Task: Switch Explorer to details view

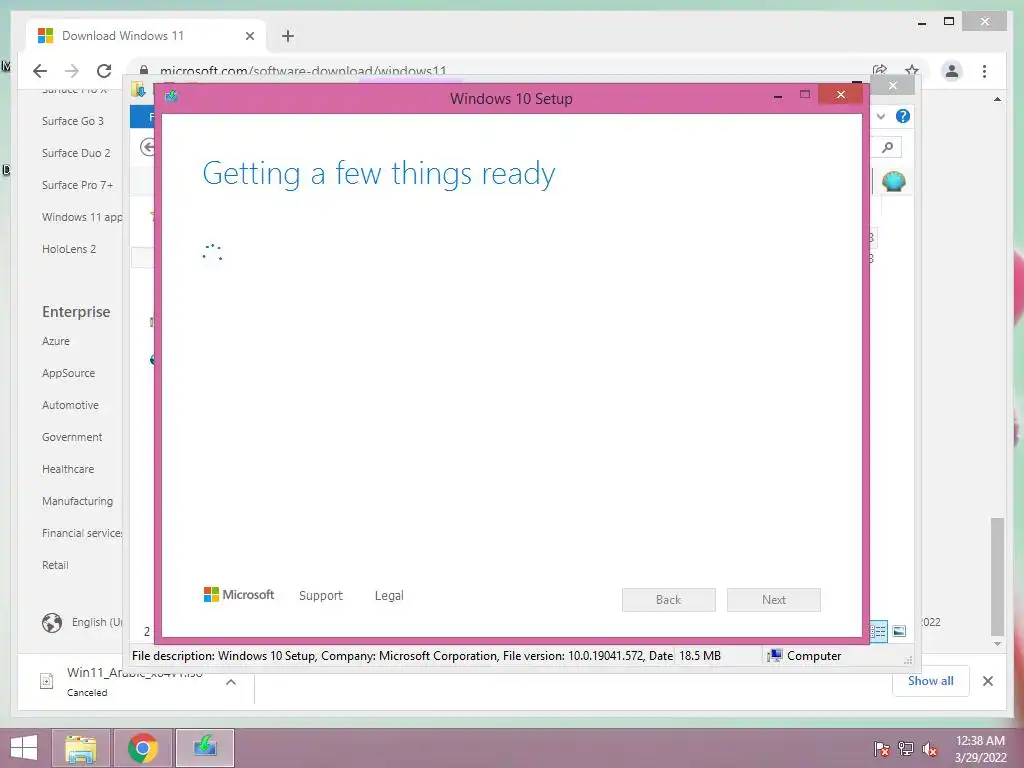Action: (x=879, y=631)
